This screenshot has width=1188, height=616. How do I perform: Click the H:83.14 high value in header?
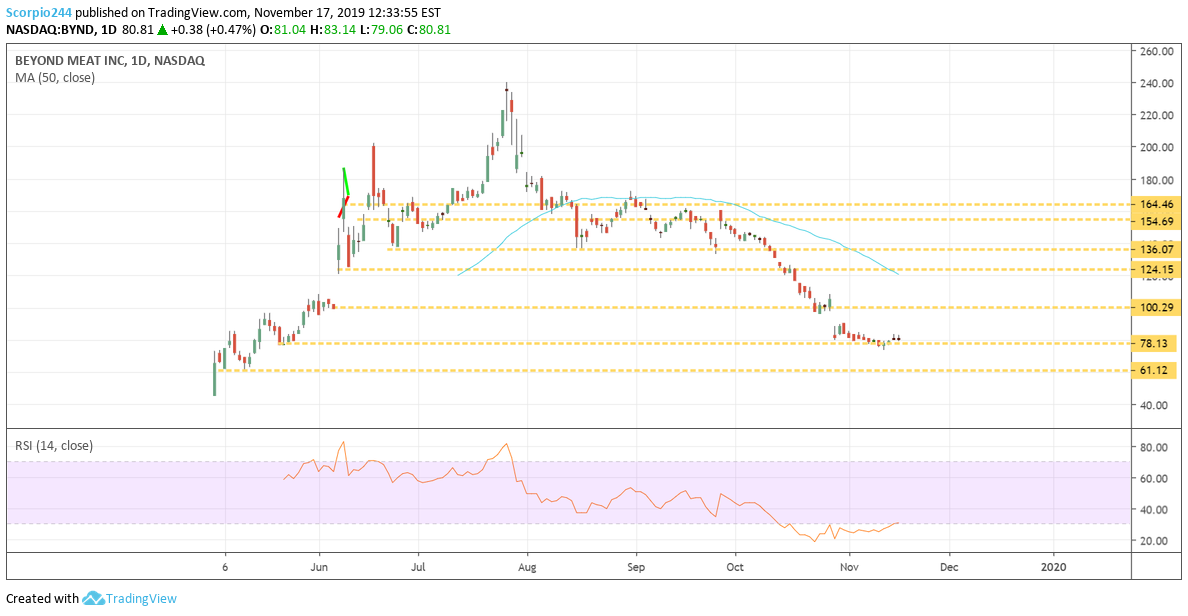click(335, 30)
